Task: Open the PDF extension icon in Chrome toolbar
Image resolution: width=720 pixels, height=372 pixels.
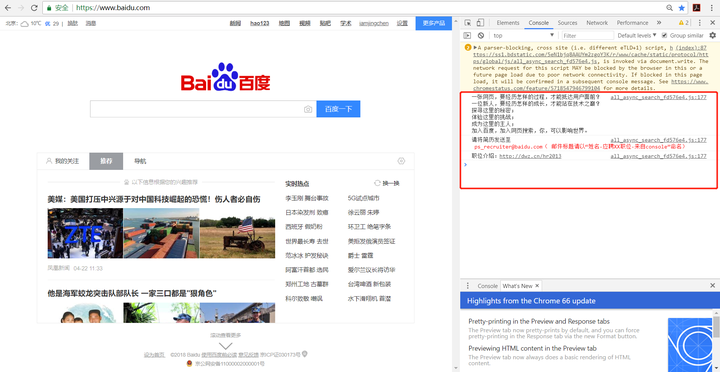Action: (x=697, y=8)
